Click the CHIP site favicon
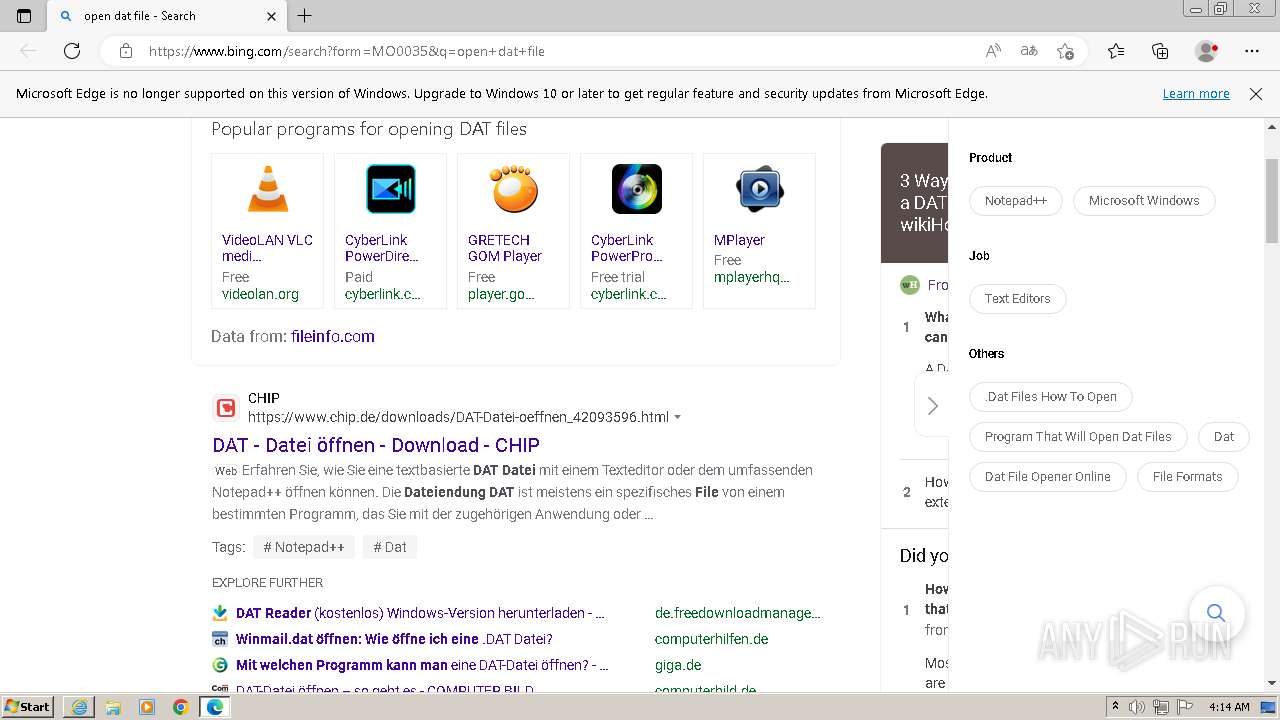This screenshot has height=720, width=1280. tap(226, 407)
